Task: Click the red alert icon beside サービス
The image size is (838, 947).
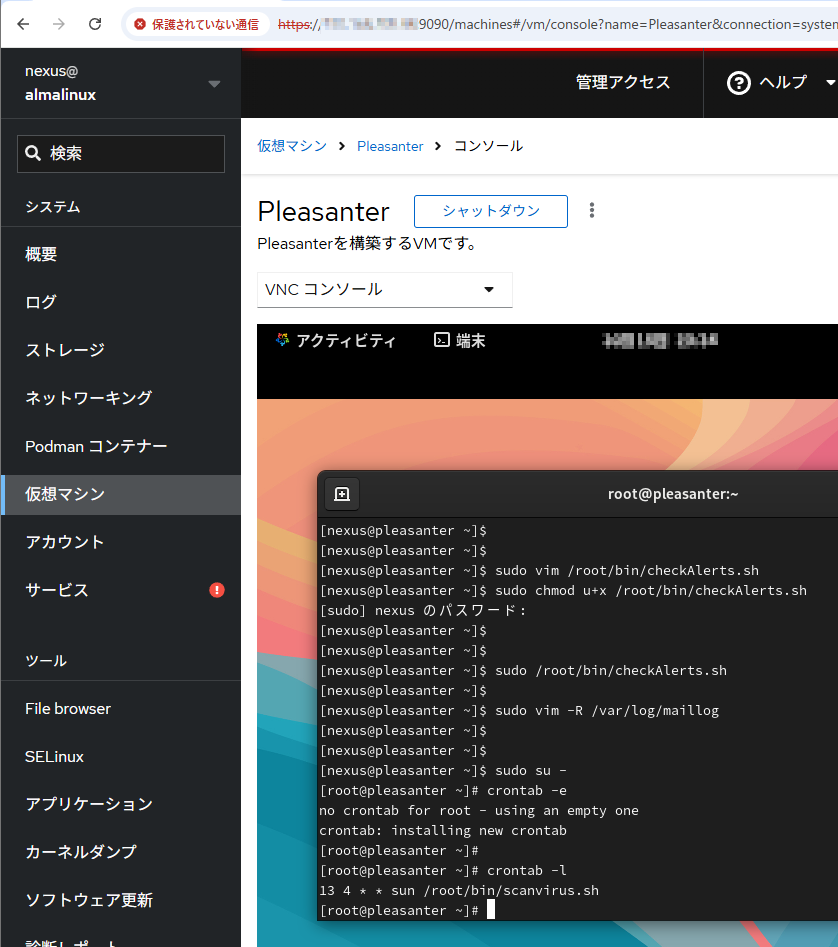Action: (x=217, y=590)
